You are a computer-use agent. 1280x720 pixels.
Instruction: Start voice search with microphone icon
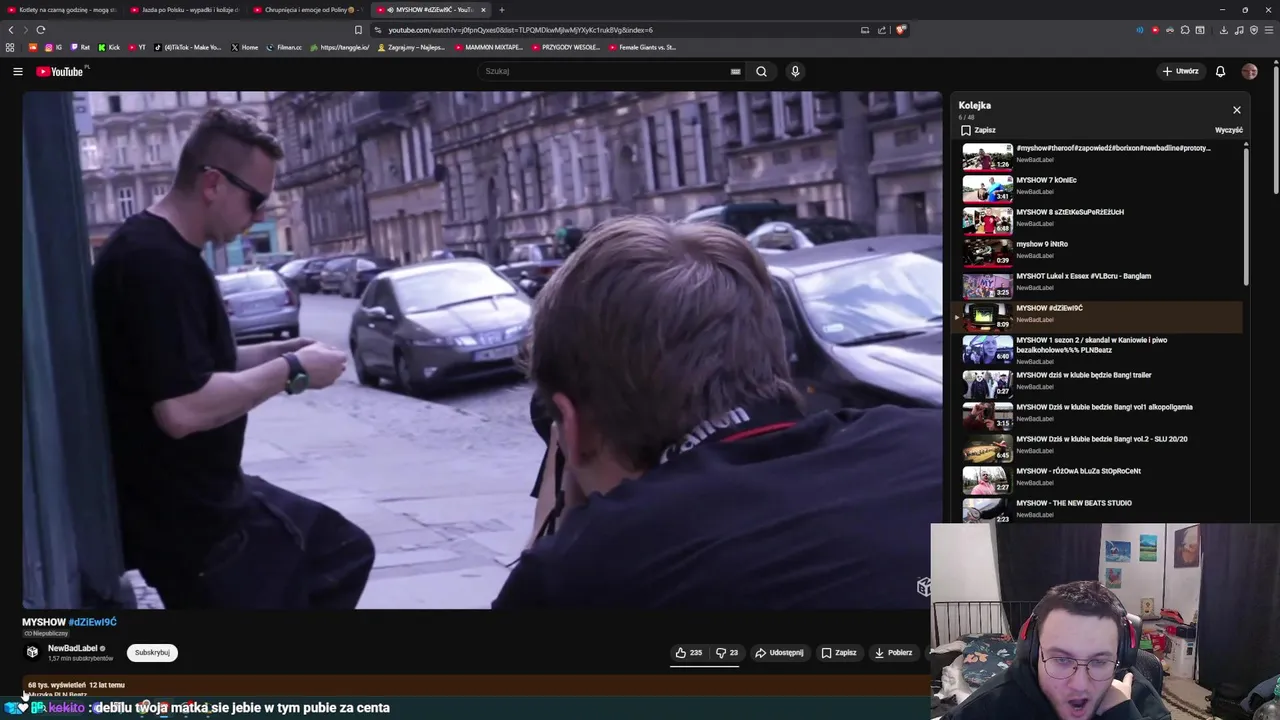coord(795,71)
